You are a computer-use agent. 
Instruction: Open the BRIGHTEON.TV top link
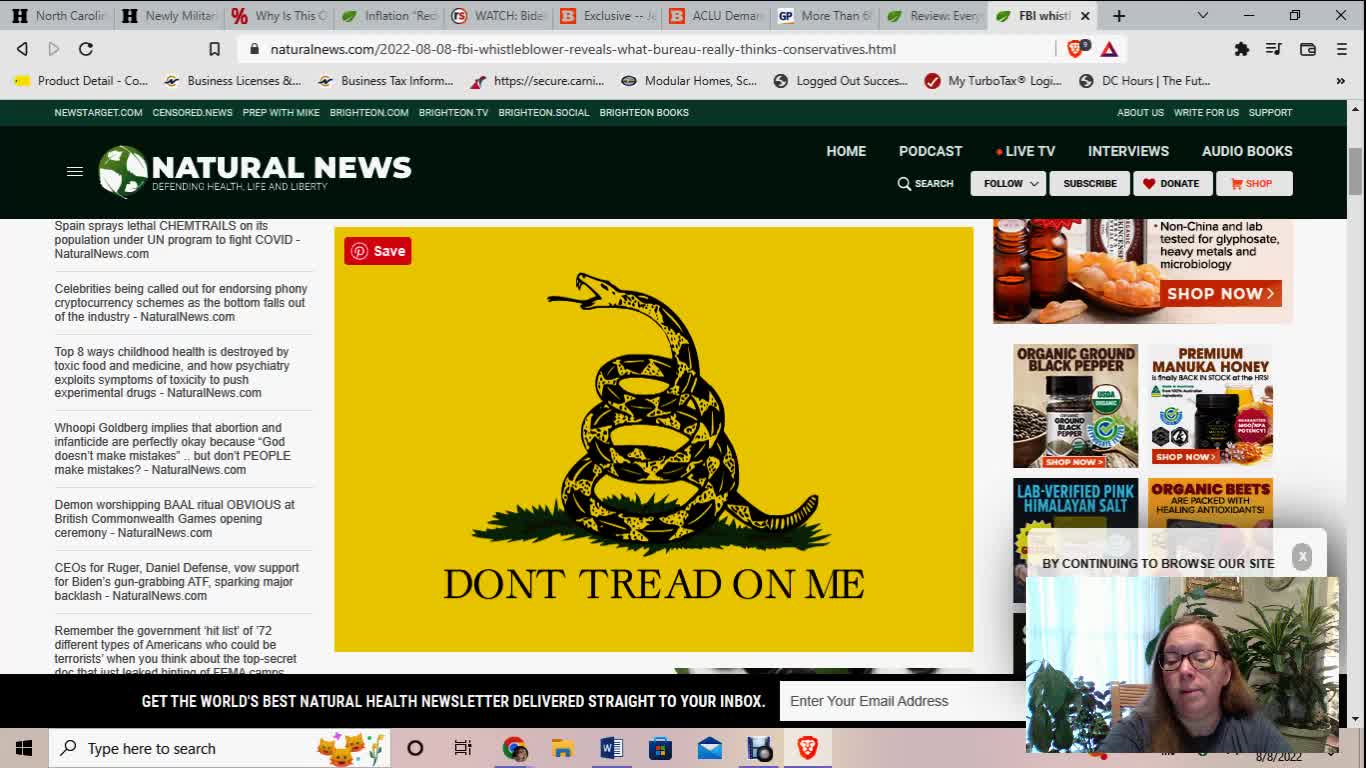[x=453, y=113]
